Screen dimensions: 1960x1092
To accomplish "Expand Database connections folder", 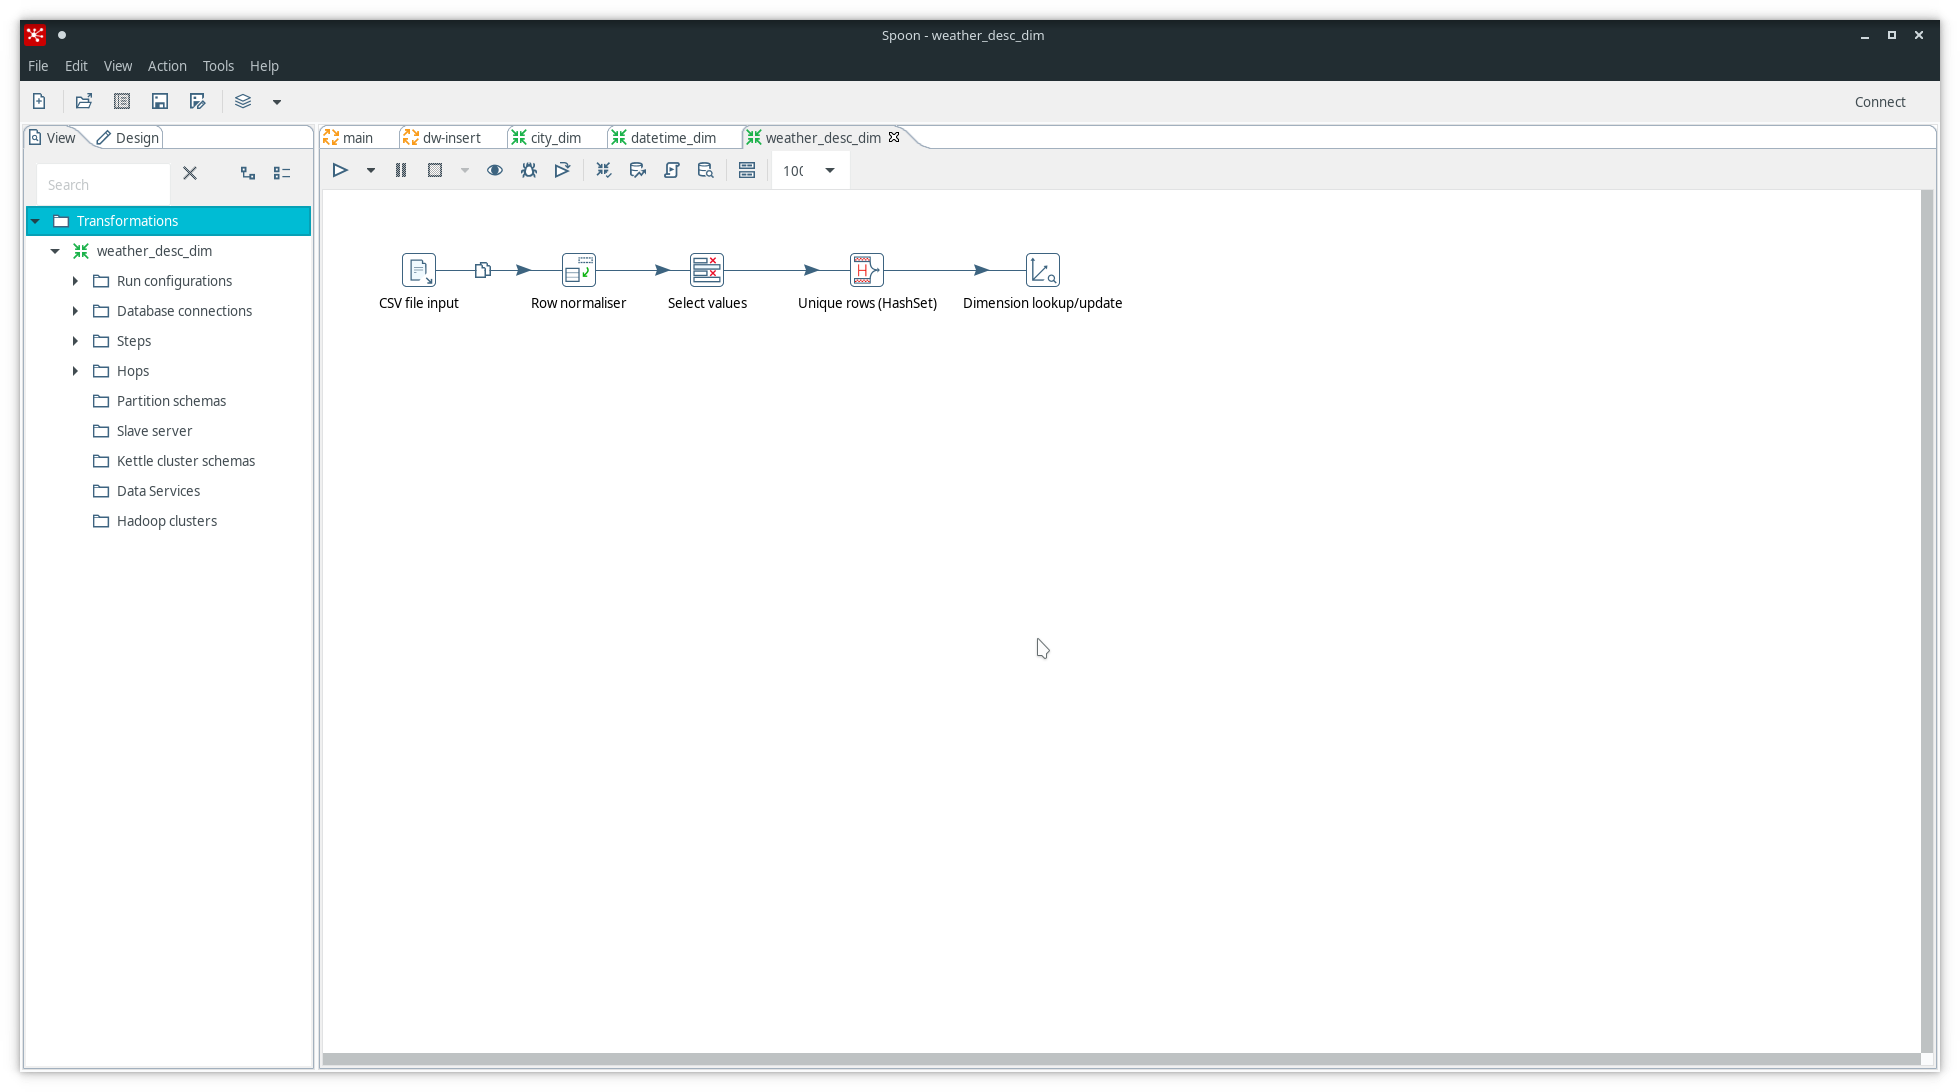I will click(75, 311).
